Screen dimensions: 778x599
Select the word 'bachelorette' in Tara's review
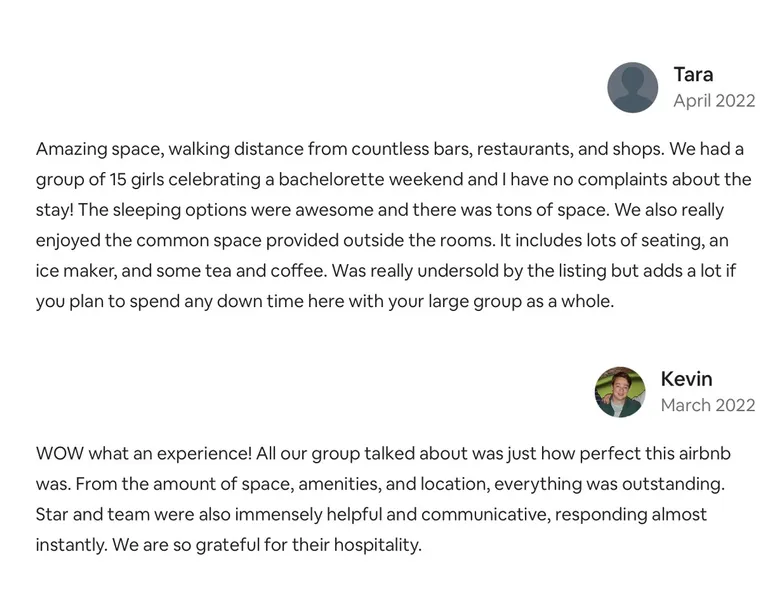[331, 179]
